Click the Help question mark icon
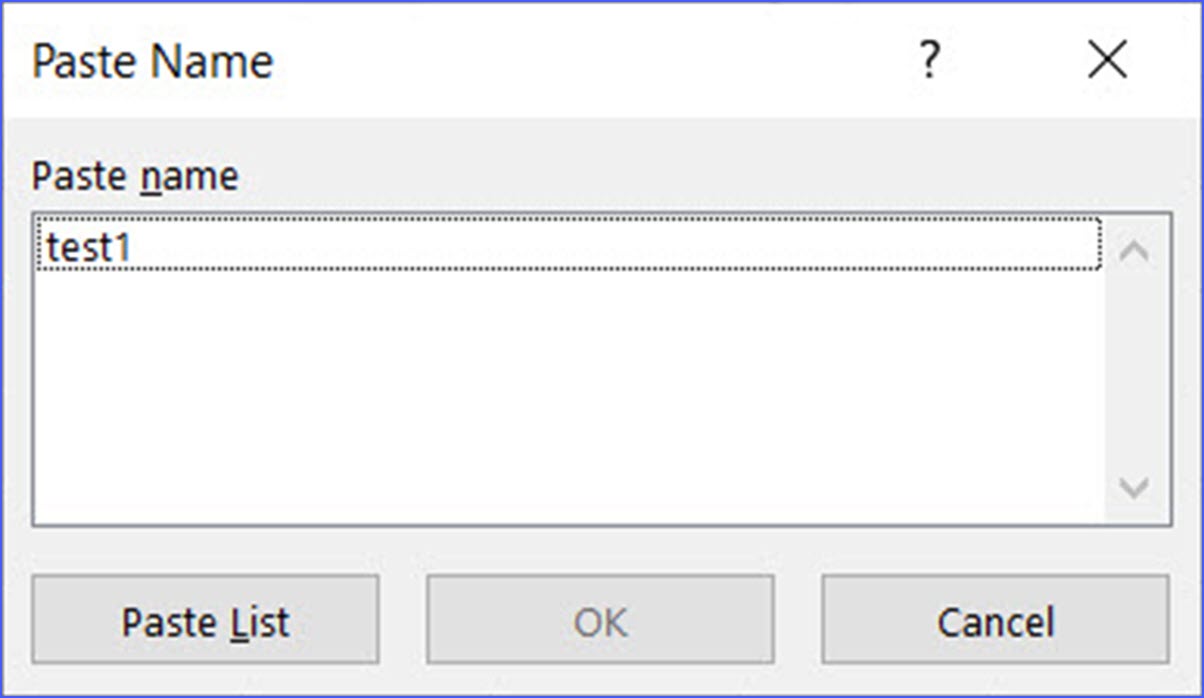1204x698 pixels. pos(929,60)
